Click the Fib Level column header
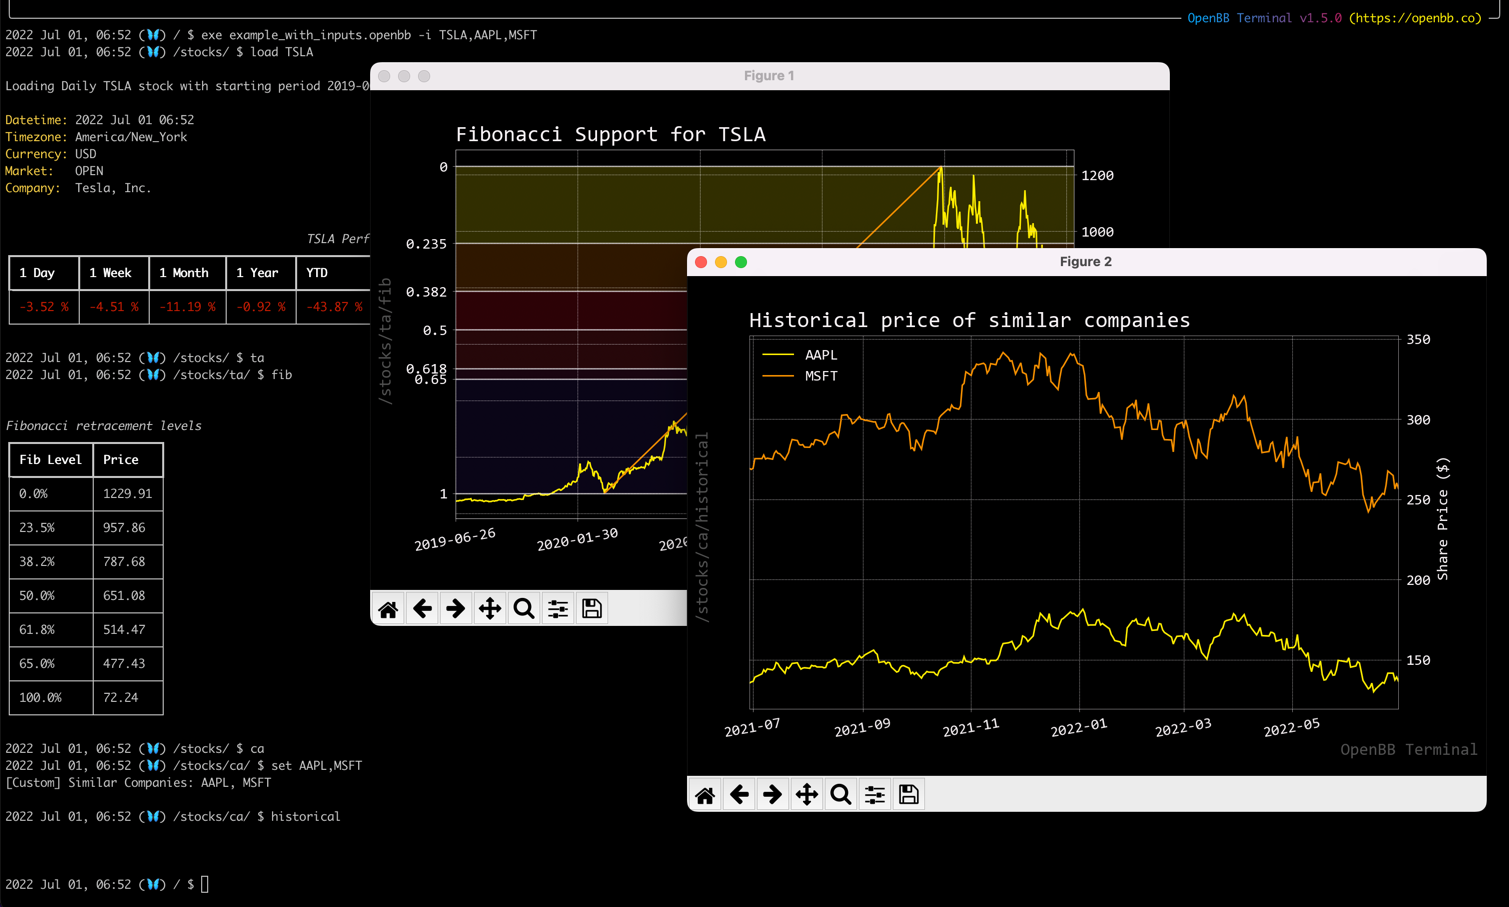This screenshot has height=907, width=1509. [x=51, y=460]
